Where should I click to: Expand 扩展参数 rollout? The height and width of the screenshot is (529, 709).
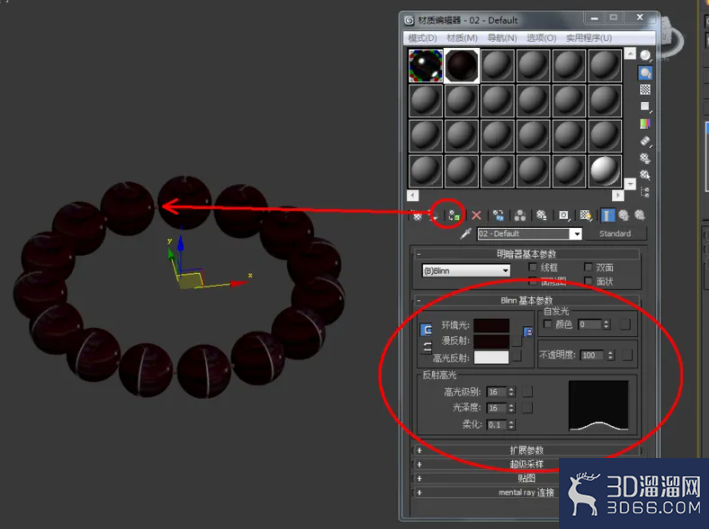pyautogui.click(x=526, y=450)
